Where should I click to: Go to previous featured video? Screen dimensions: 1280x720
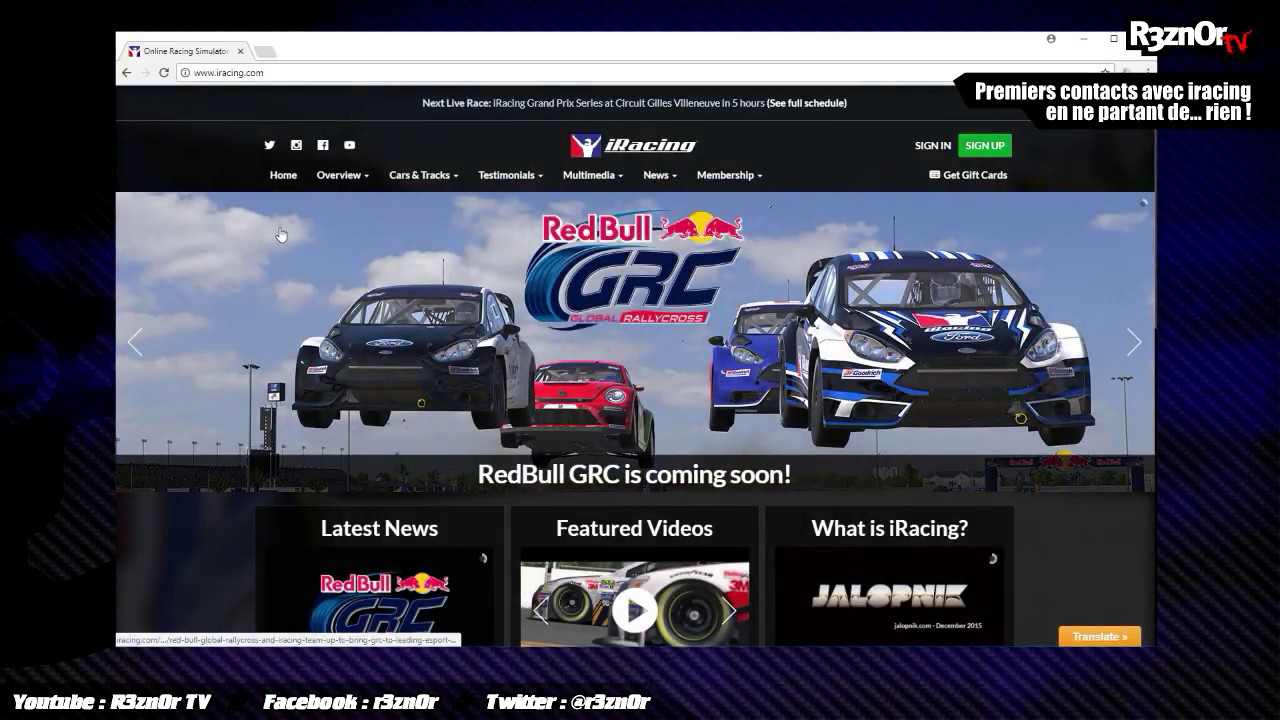coord(540,610)
